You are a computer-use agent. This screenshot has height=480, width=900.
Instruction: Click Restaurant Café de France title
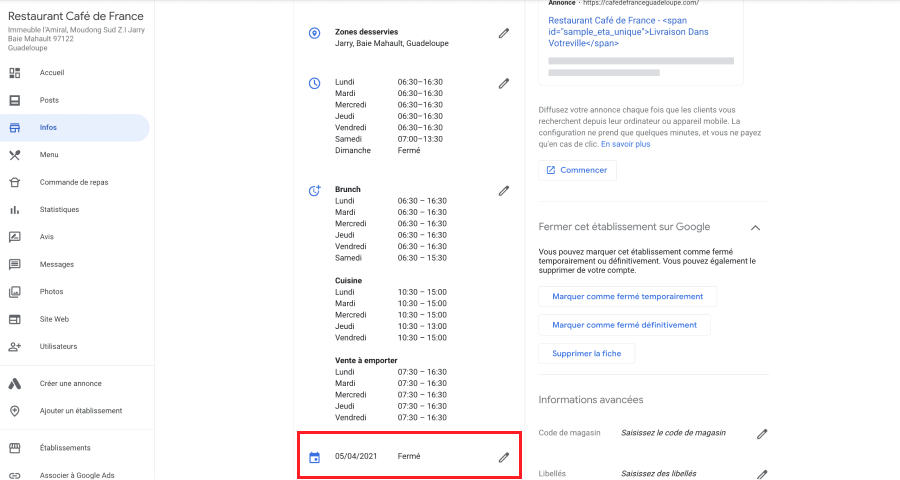coord(76,16)
